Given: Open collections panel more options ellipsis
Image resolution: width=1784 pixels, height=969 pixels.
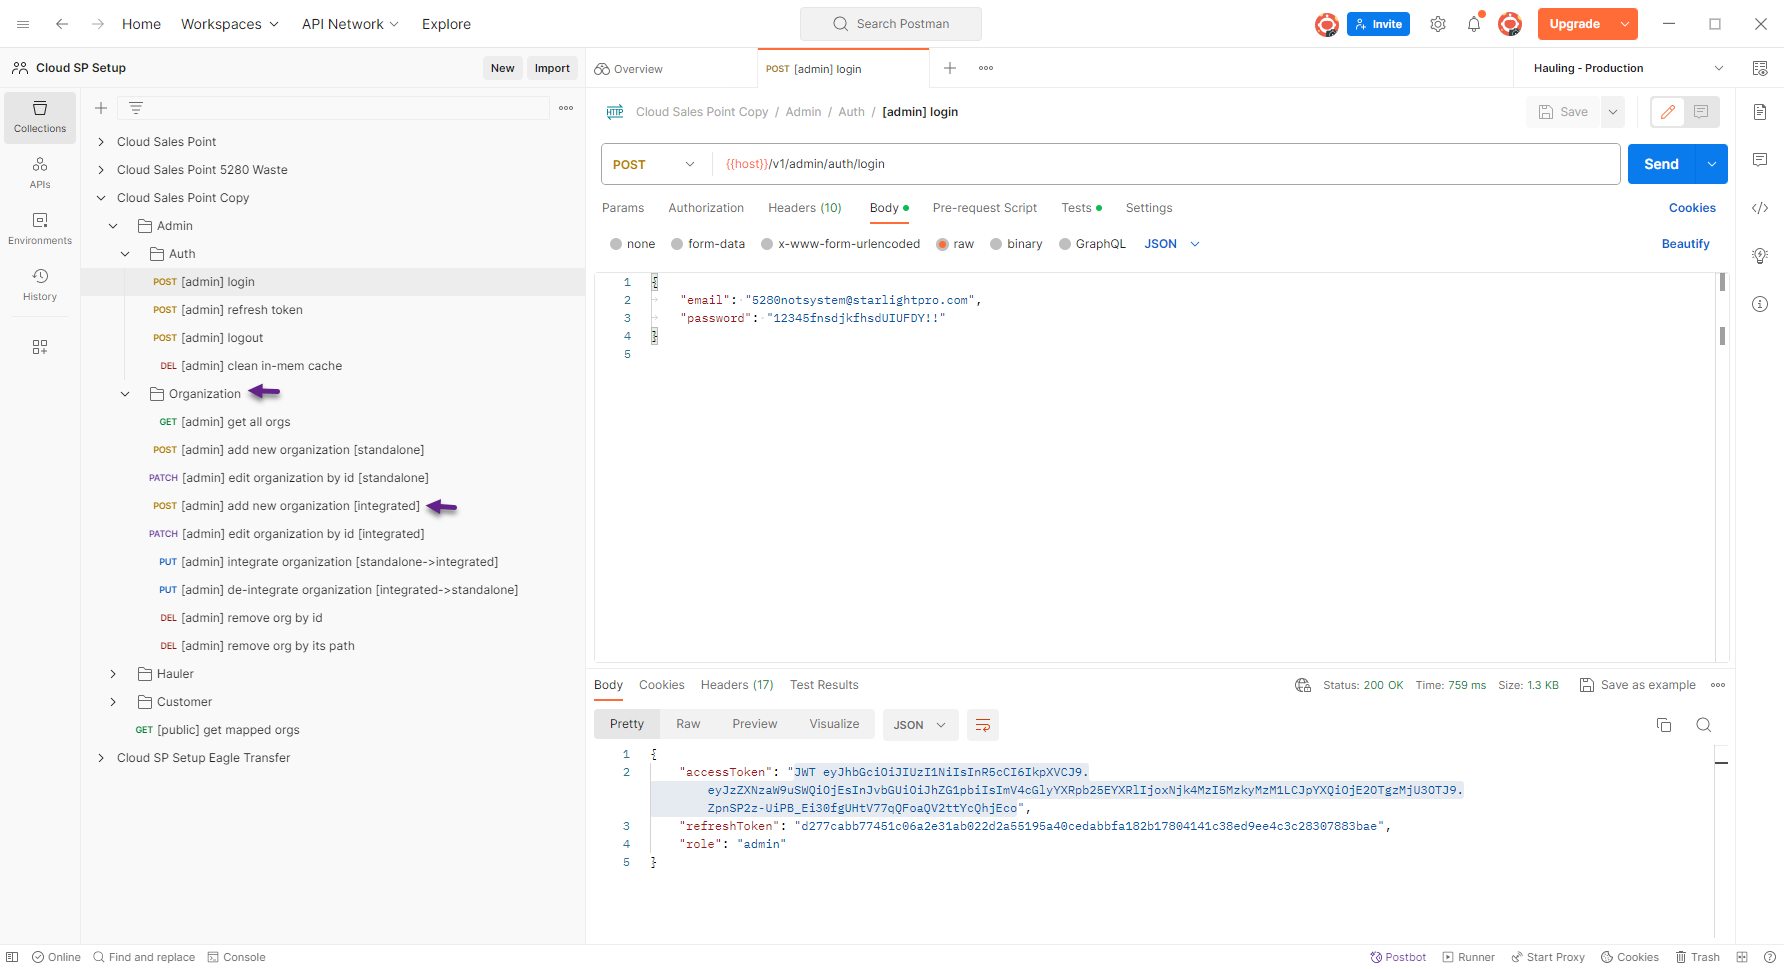Looking at the screenshot, I should pos(566,108).
